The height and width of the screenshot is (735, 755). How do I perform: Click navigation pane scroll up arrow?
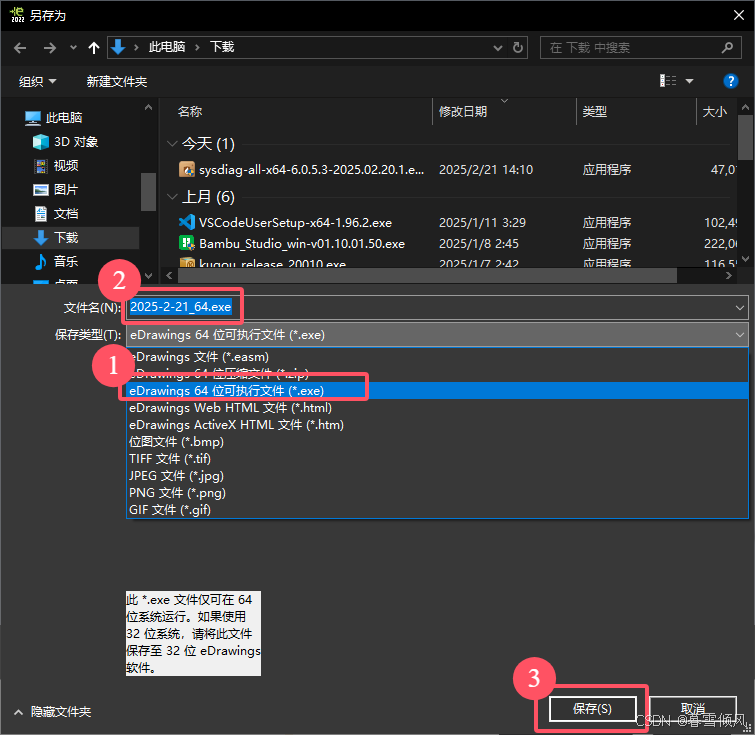[x=148, y=107]
